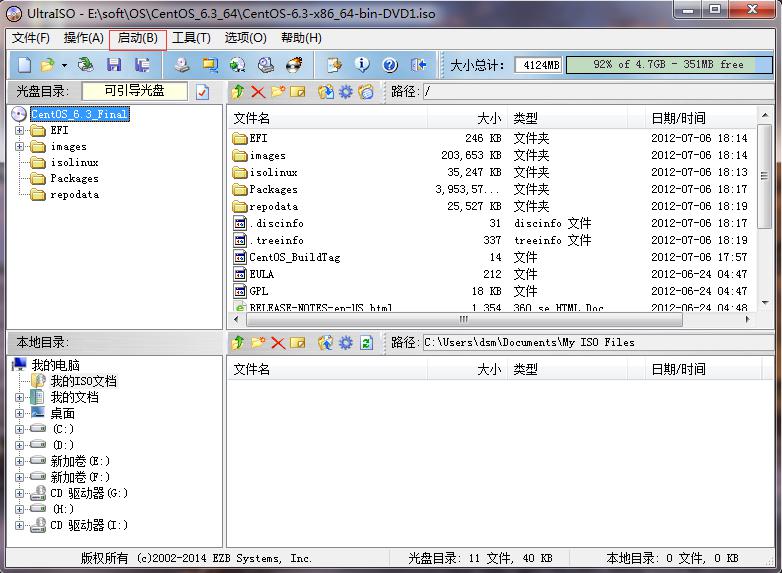Expand the images folder tree node
Image resolution: width=782 pixels, height=573 pixels.
(x=19, y=147)
